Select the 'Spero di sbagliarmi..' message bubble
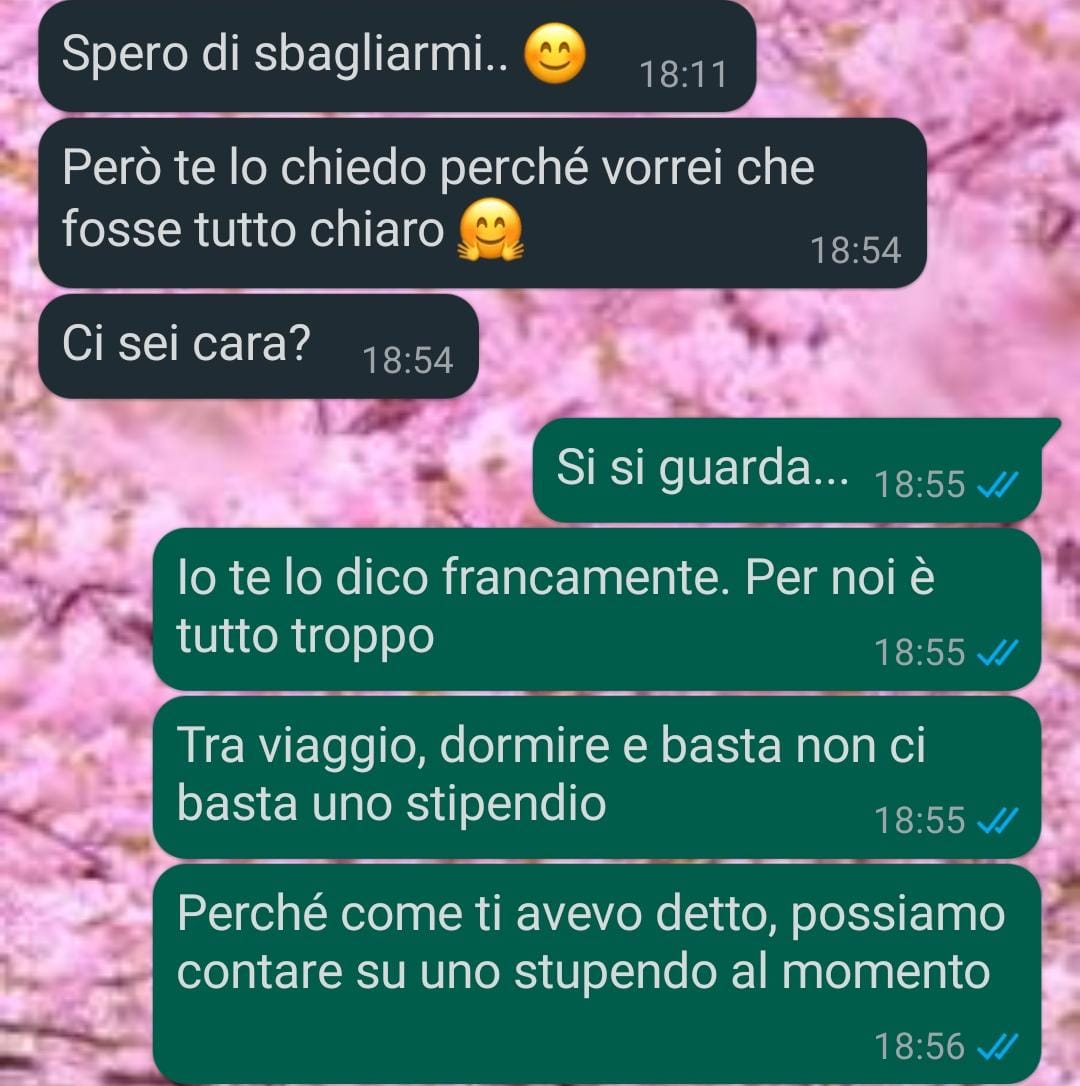The height and width of the screenshot is (1086, 1080). tap(397, 55)
